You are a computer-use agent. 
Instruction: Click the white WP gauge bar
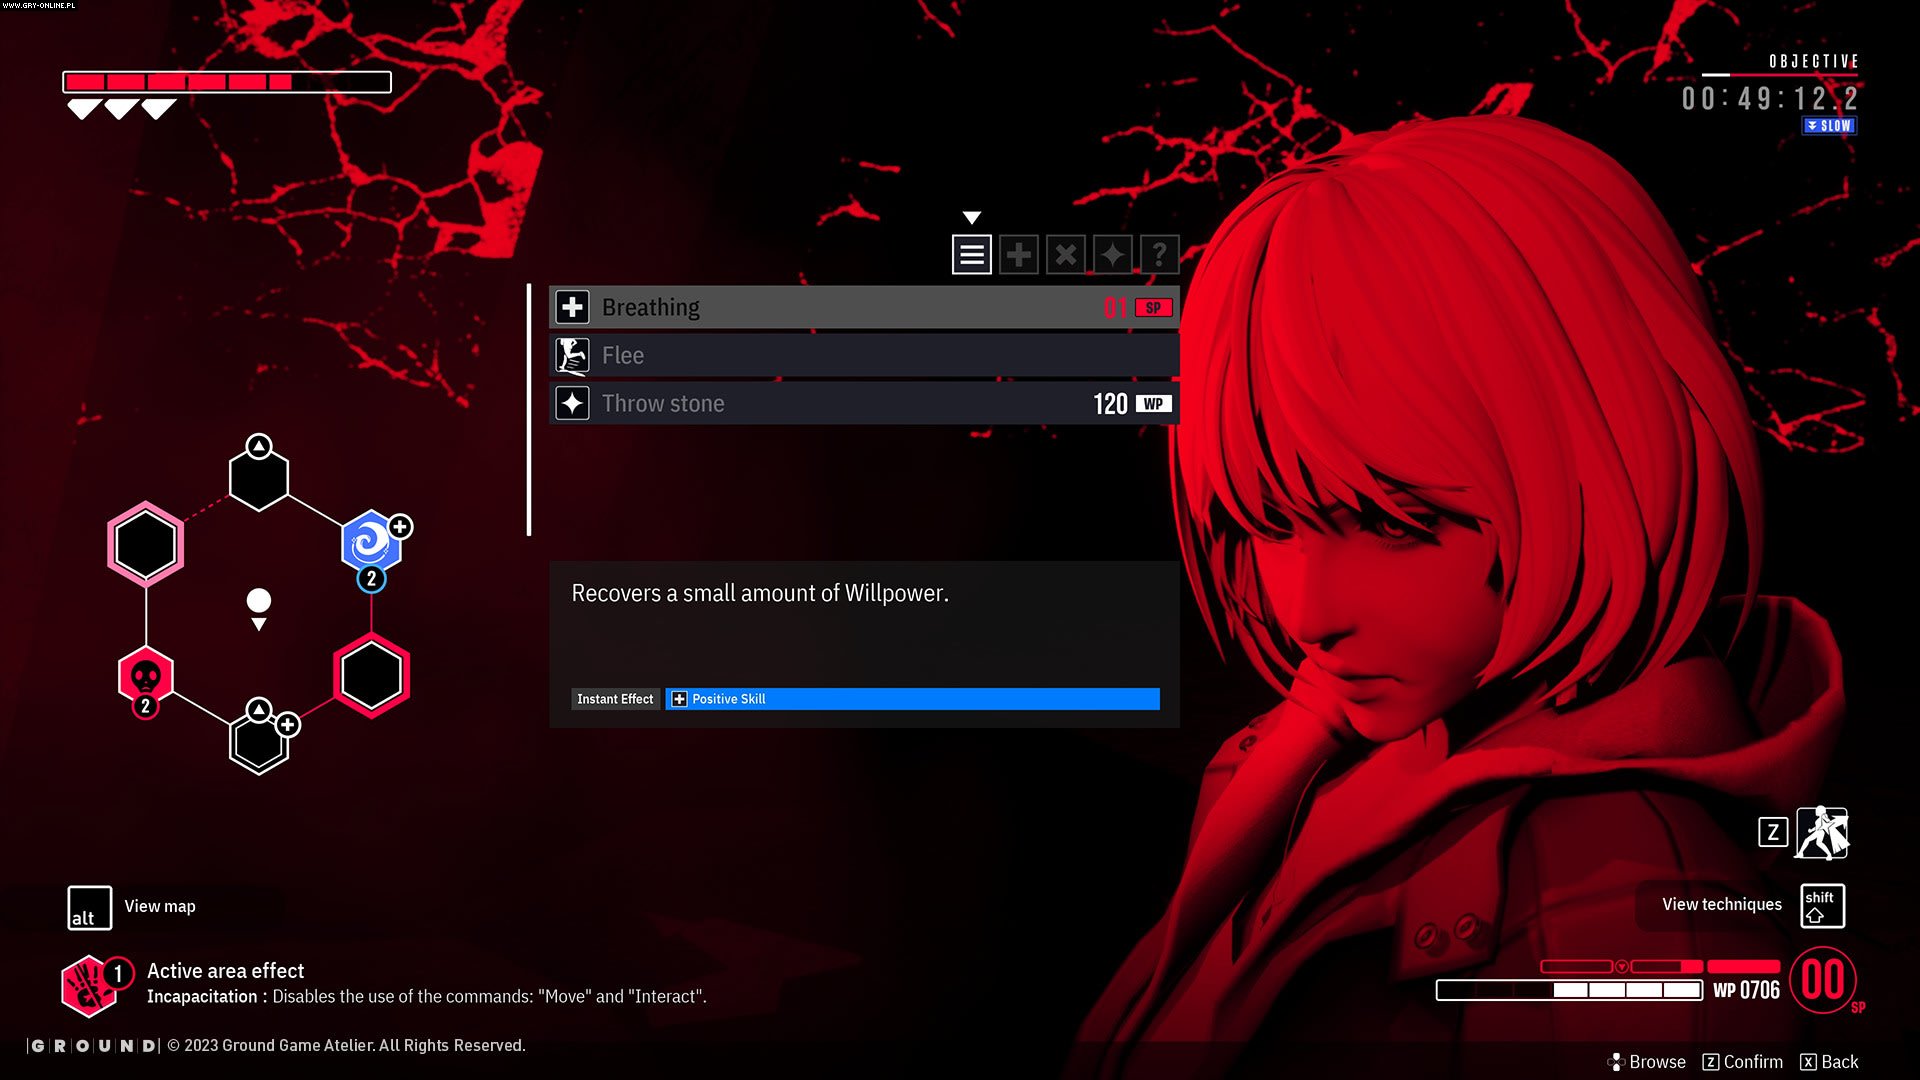point(1570,992)
